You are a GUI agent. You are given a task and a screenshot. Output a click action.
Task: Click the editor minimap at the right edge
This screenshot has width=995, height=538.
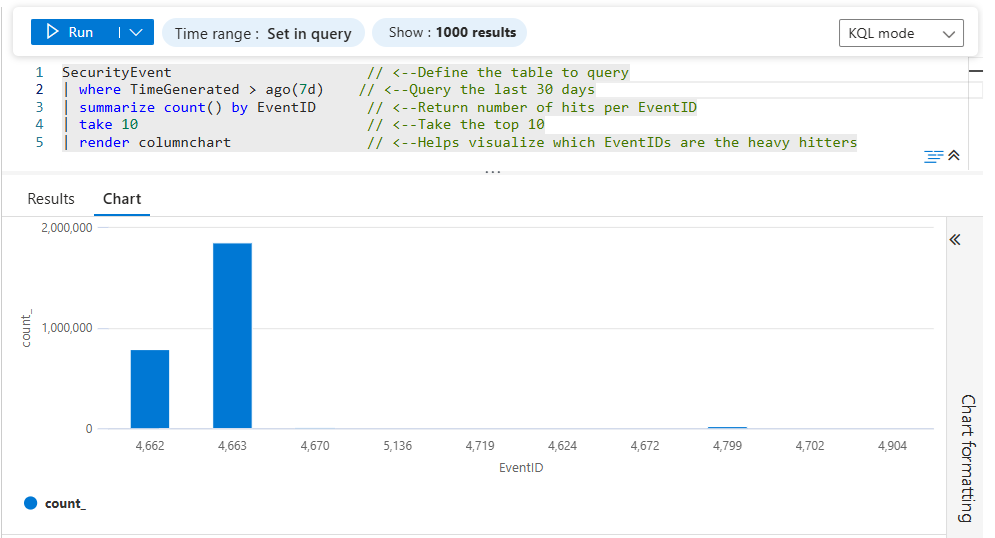[976, 90]
